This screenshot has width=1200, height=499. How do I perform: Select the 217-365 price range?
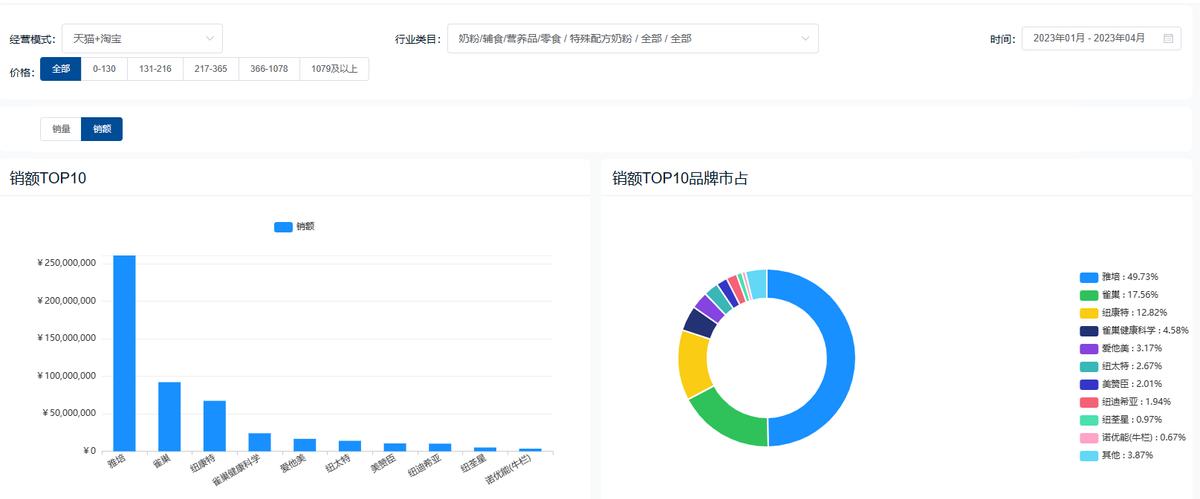pyautogui.click(x=211, y=69)
